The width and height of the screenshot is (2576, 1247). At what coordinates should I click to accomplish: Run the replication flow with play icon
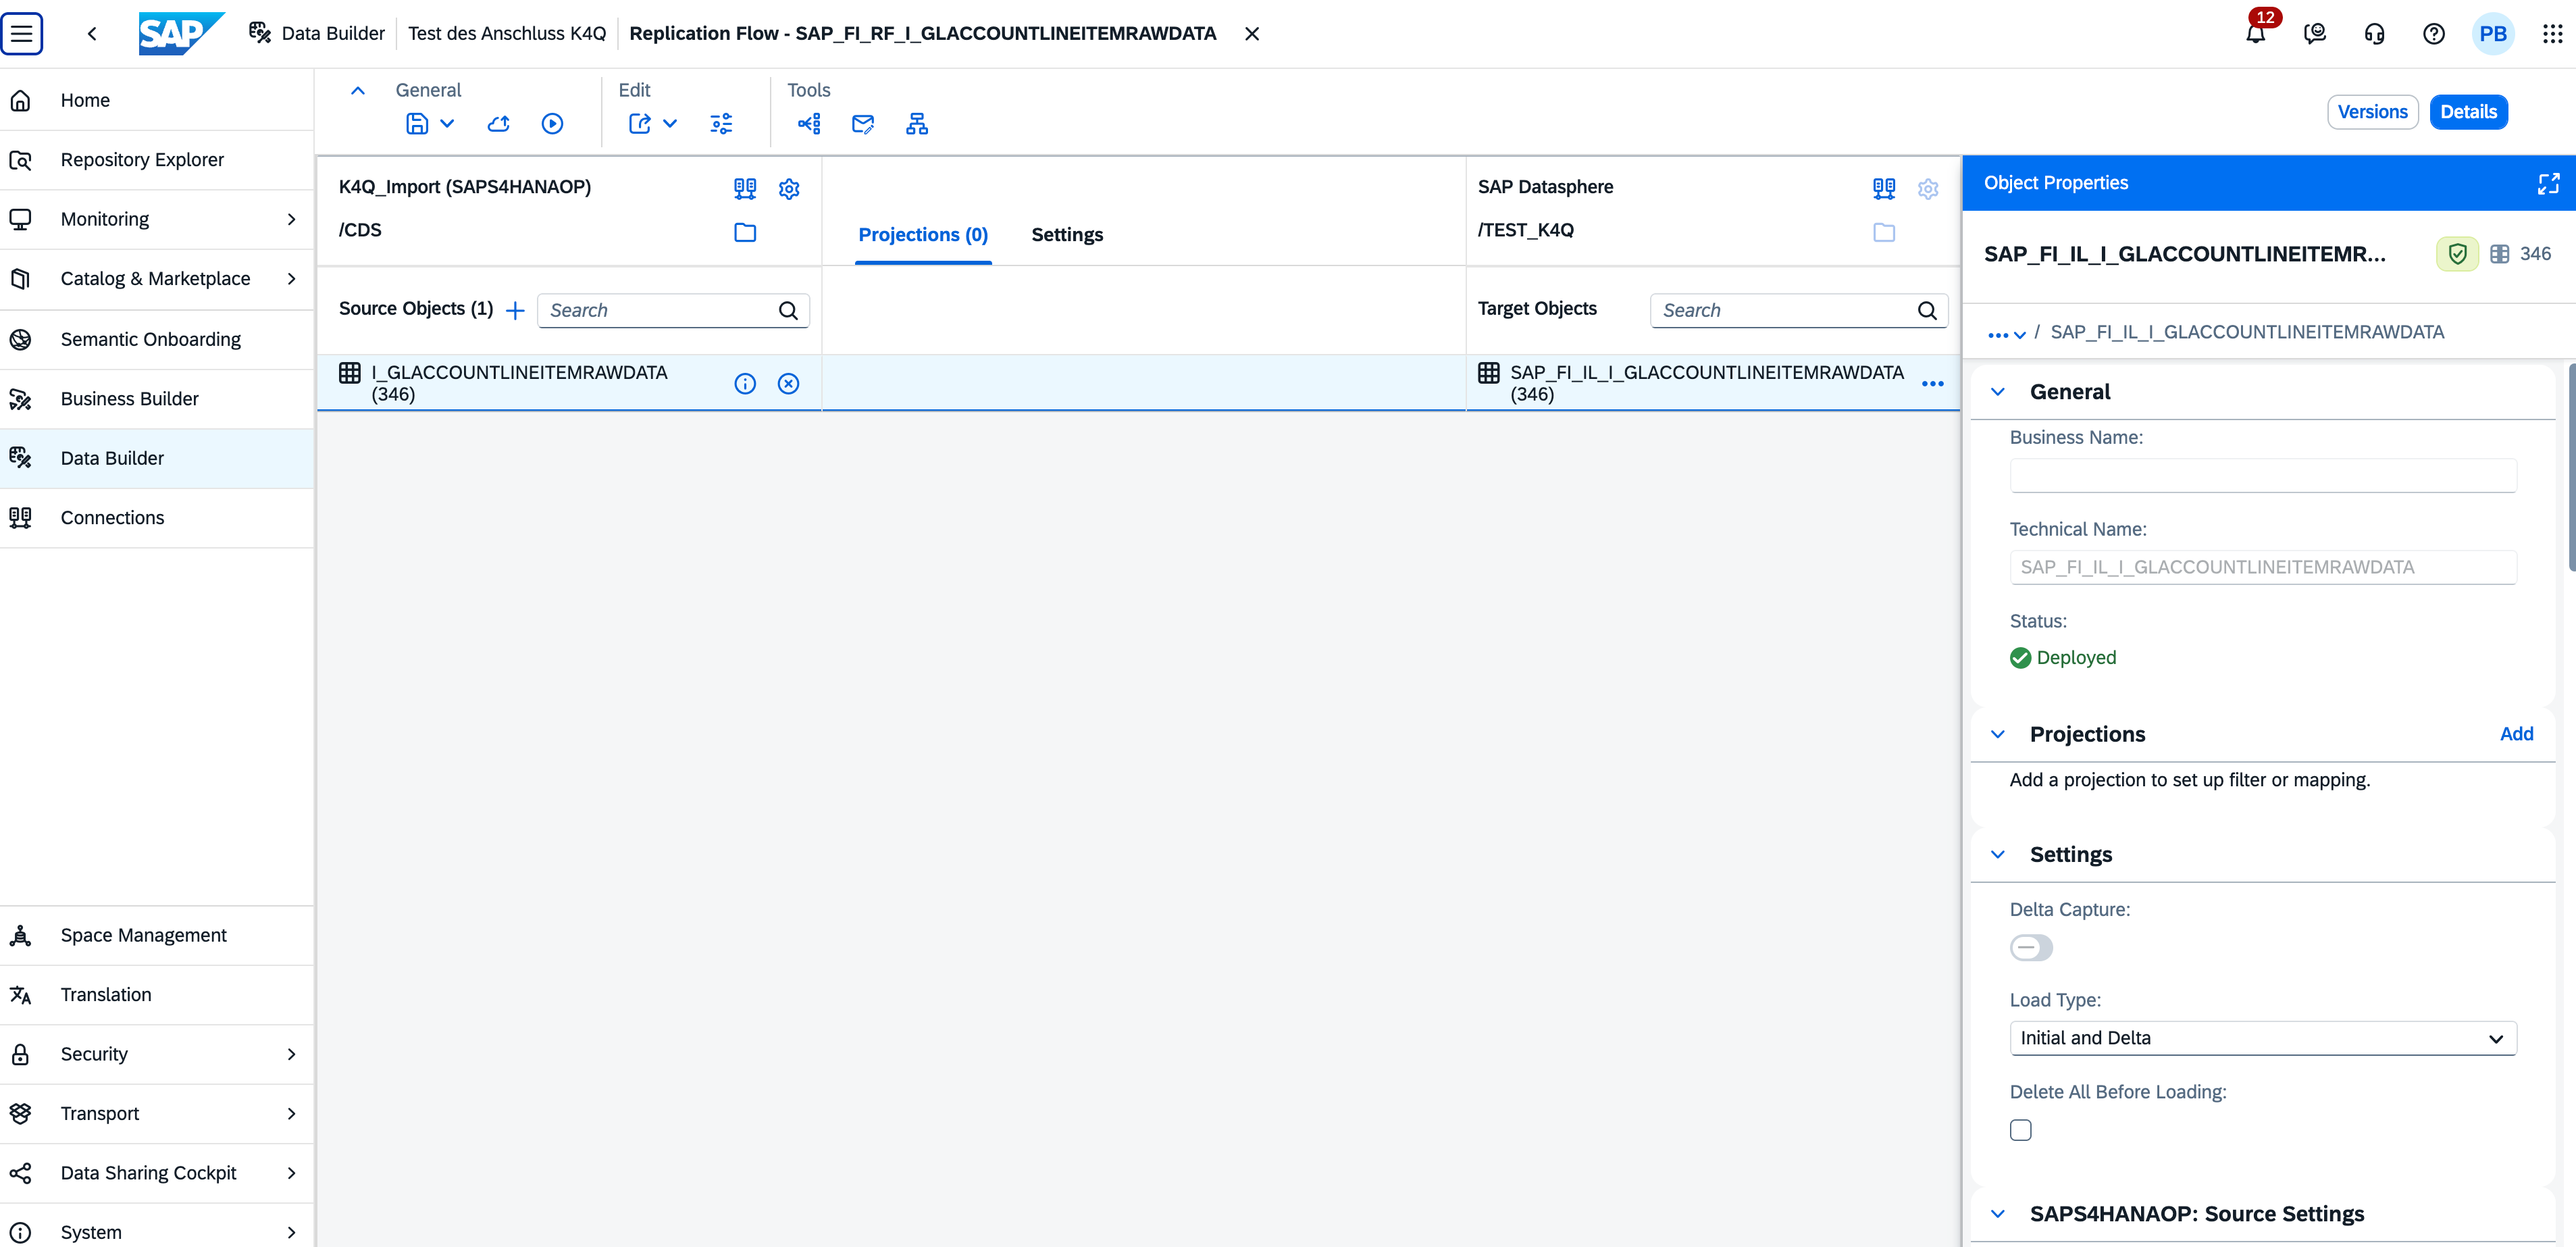click(552, 123)
